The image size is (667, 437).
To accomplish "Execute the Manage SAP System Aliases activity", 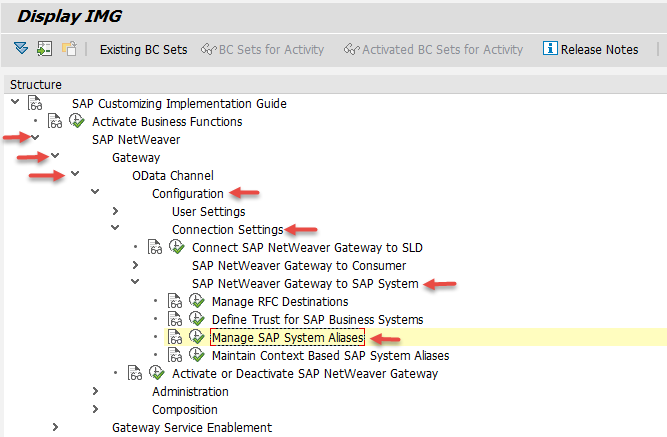I will 197,338.
